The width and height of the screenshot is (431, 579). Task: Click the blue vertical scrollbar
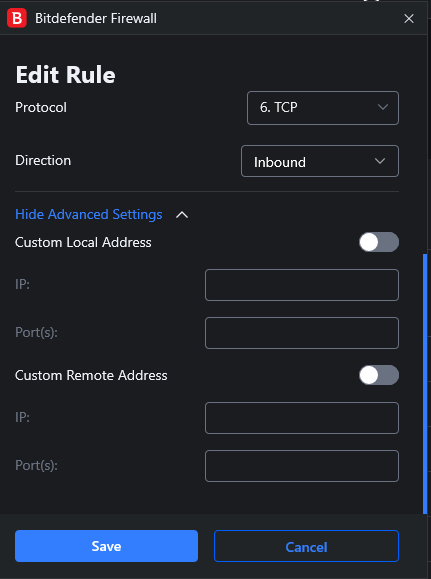pyautogui.click(x=425, y=383)
